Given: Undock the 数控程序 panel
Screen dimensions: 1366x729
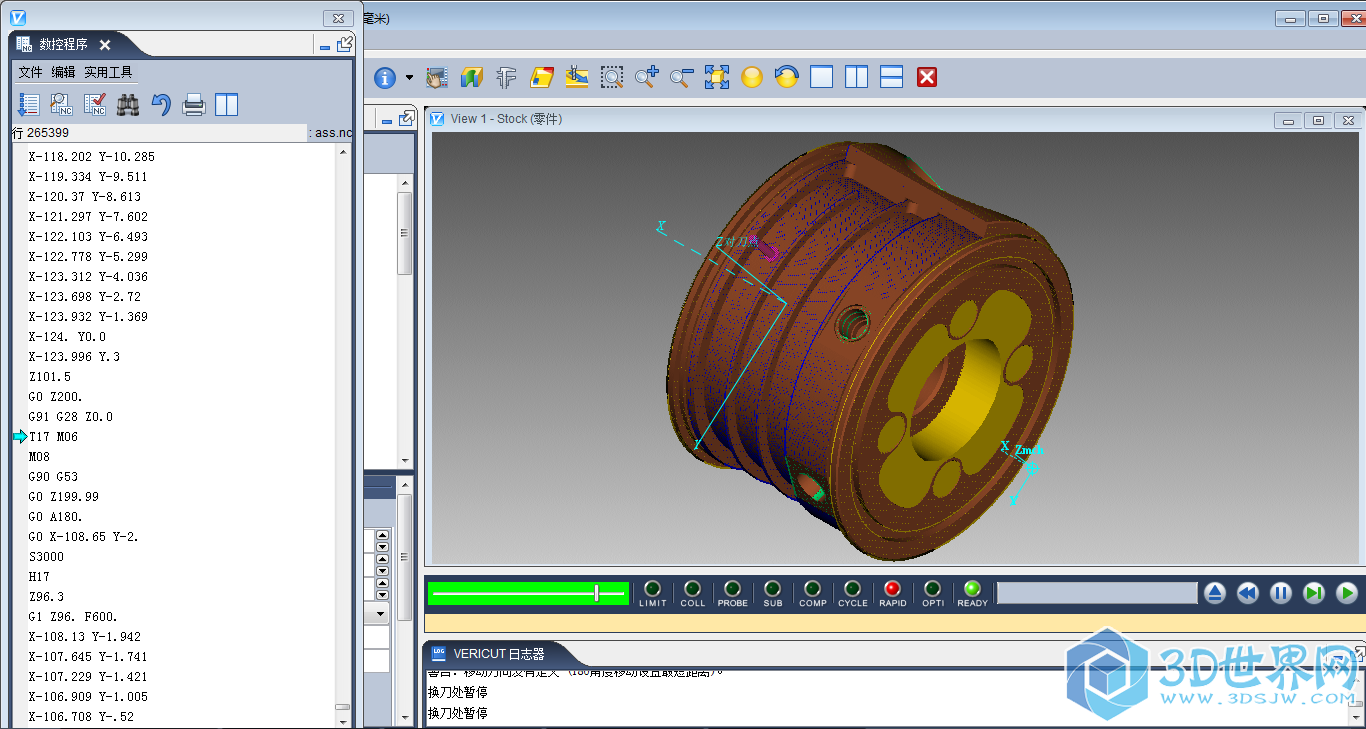Looking at the screenshot, I should [345, 44].
